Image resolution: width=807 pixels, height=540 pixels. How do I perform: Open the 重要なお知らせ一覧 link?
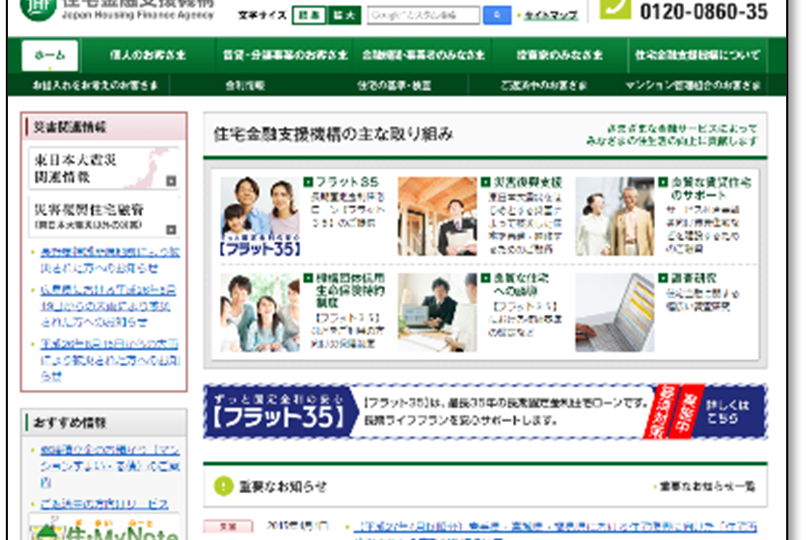pyautogui.click(x=706, y=486)
